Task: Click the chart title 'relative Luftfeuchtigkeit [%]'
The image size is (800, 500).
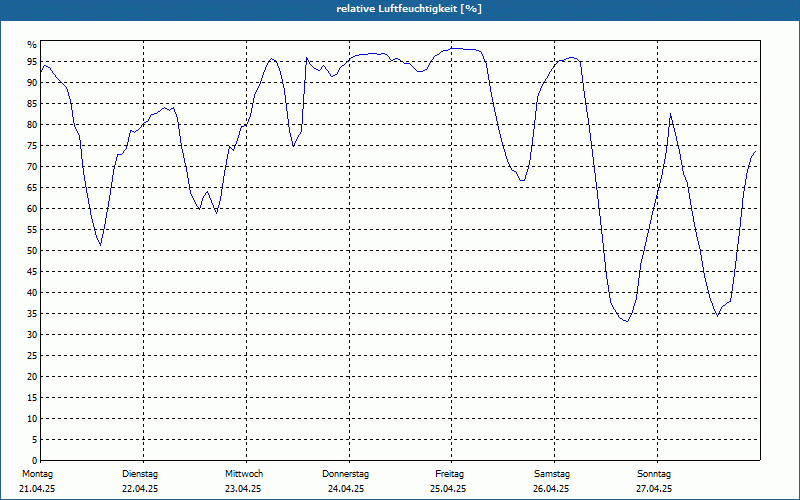Action: click(409, 9)
